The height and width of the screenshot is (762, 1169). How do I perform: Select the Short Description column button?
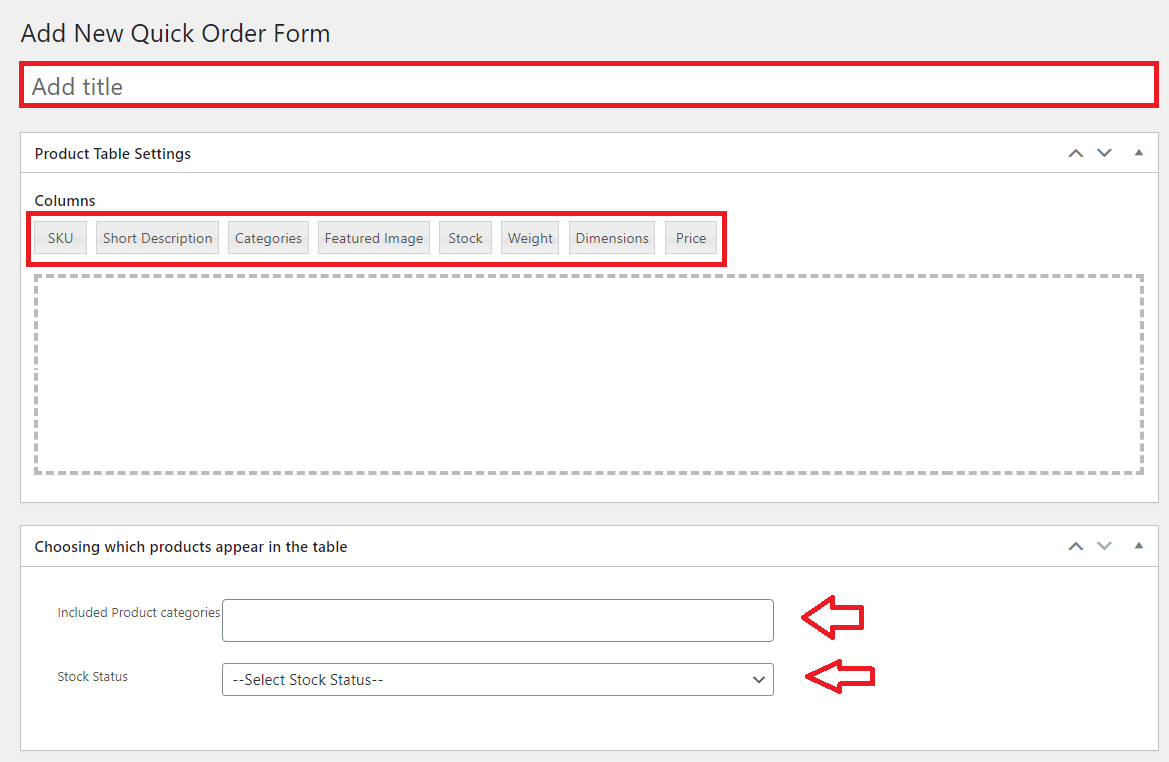point(157,238)
